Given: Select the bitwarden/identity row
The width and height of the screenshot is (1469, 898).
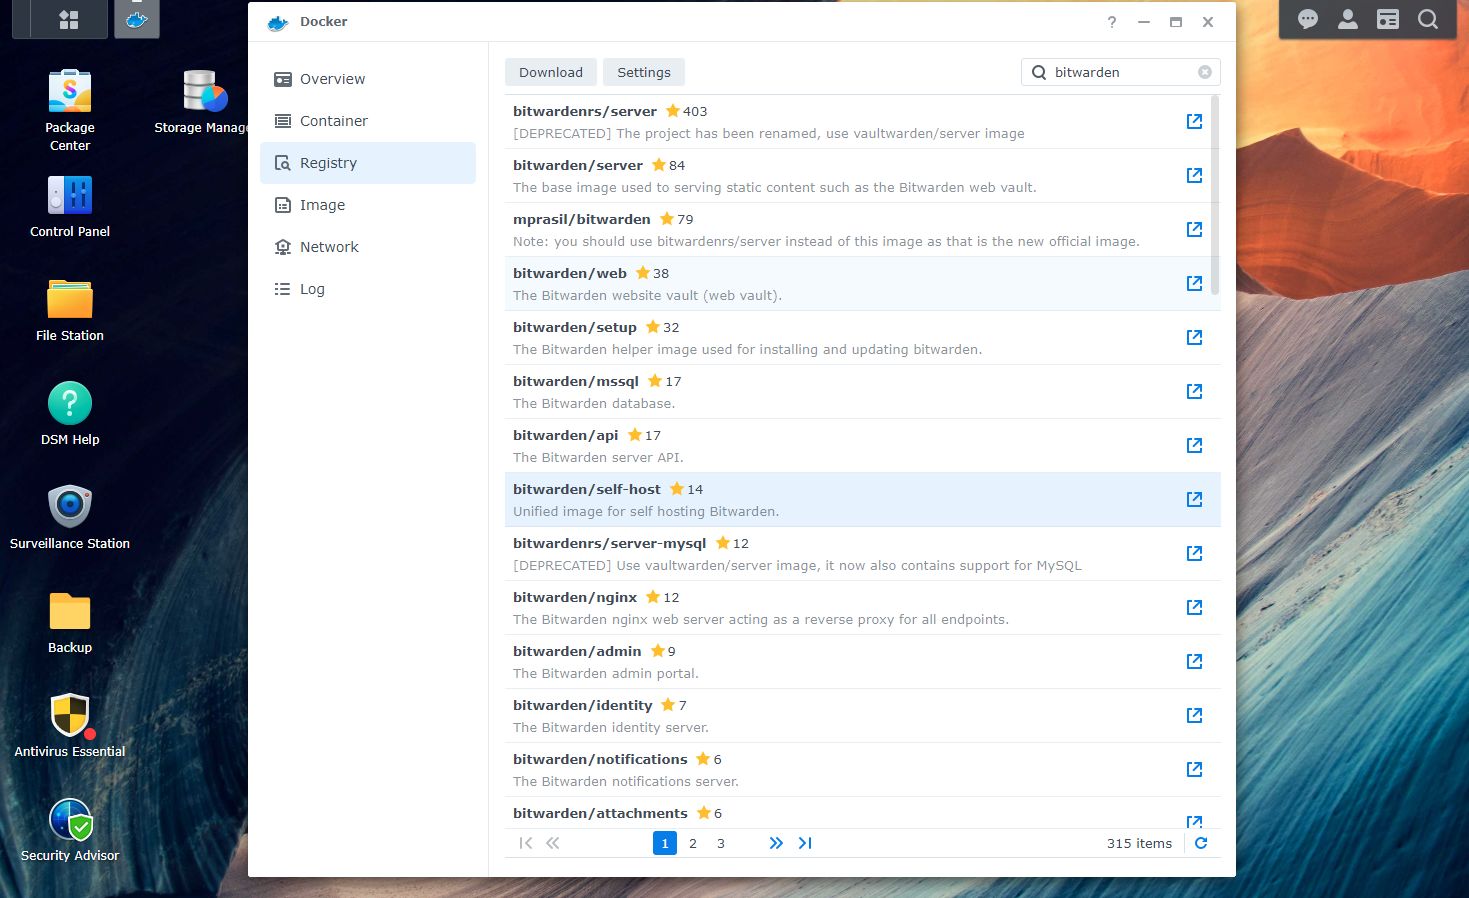Looking at the screenshot, I should 863,716.
